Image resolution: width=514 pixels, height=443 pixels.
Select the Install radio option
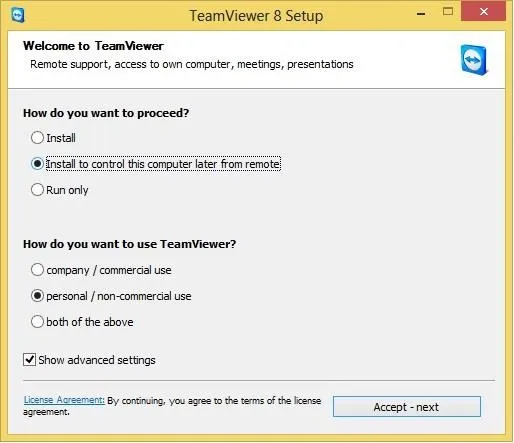37,138
